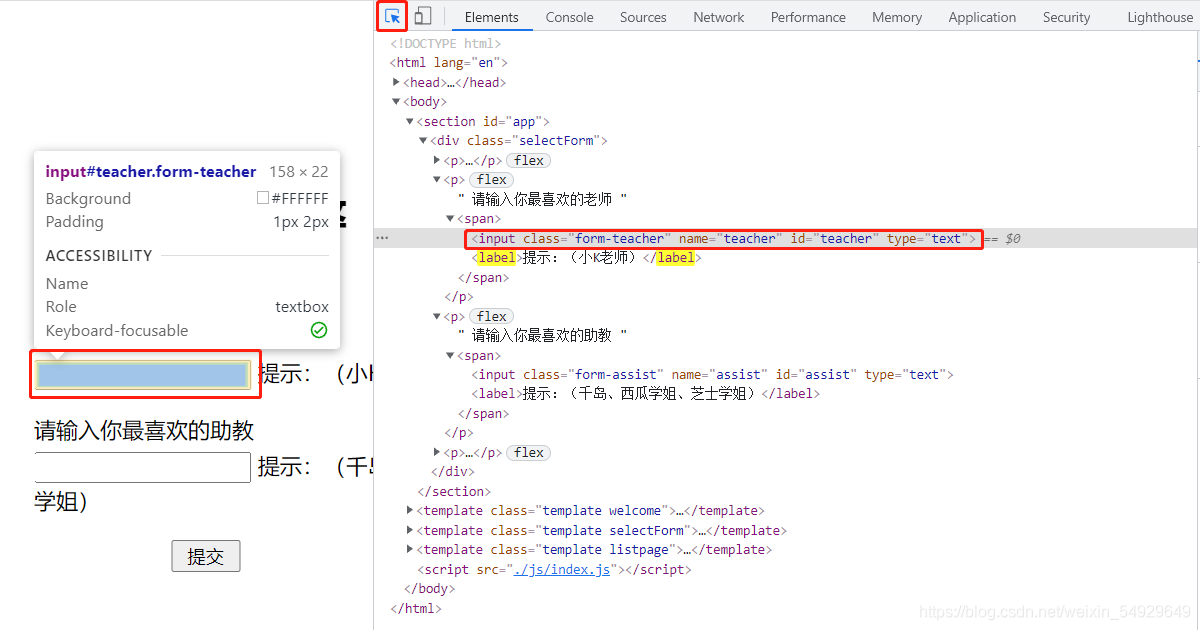Collapse the span containing form-assist input

point(450,355)
